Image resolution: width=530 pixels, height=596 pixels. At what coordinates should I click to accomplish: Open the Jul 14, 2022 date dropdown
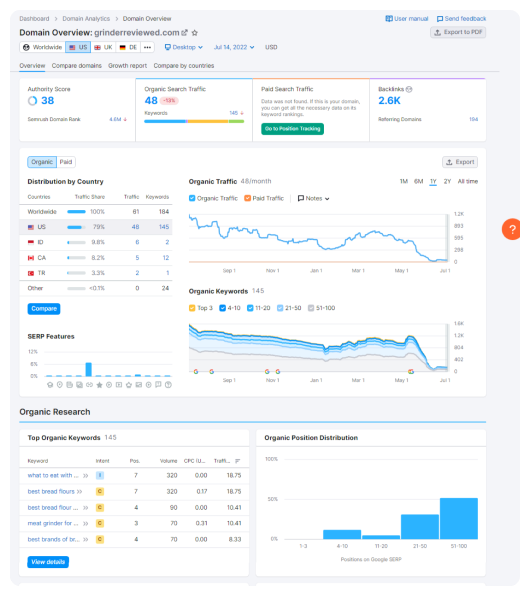click(234, 47)
